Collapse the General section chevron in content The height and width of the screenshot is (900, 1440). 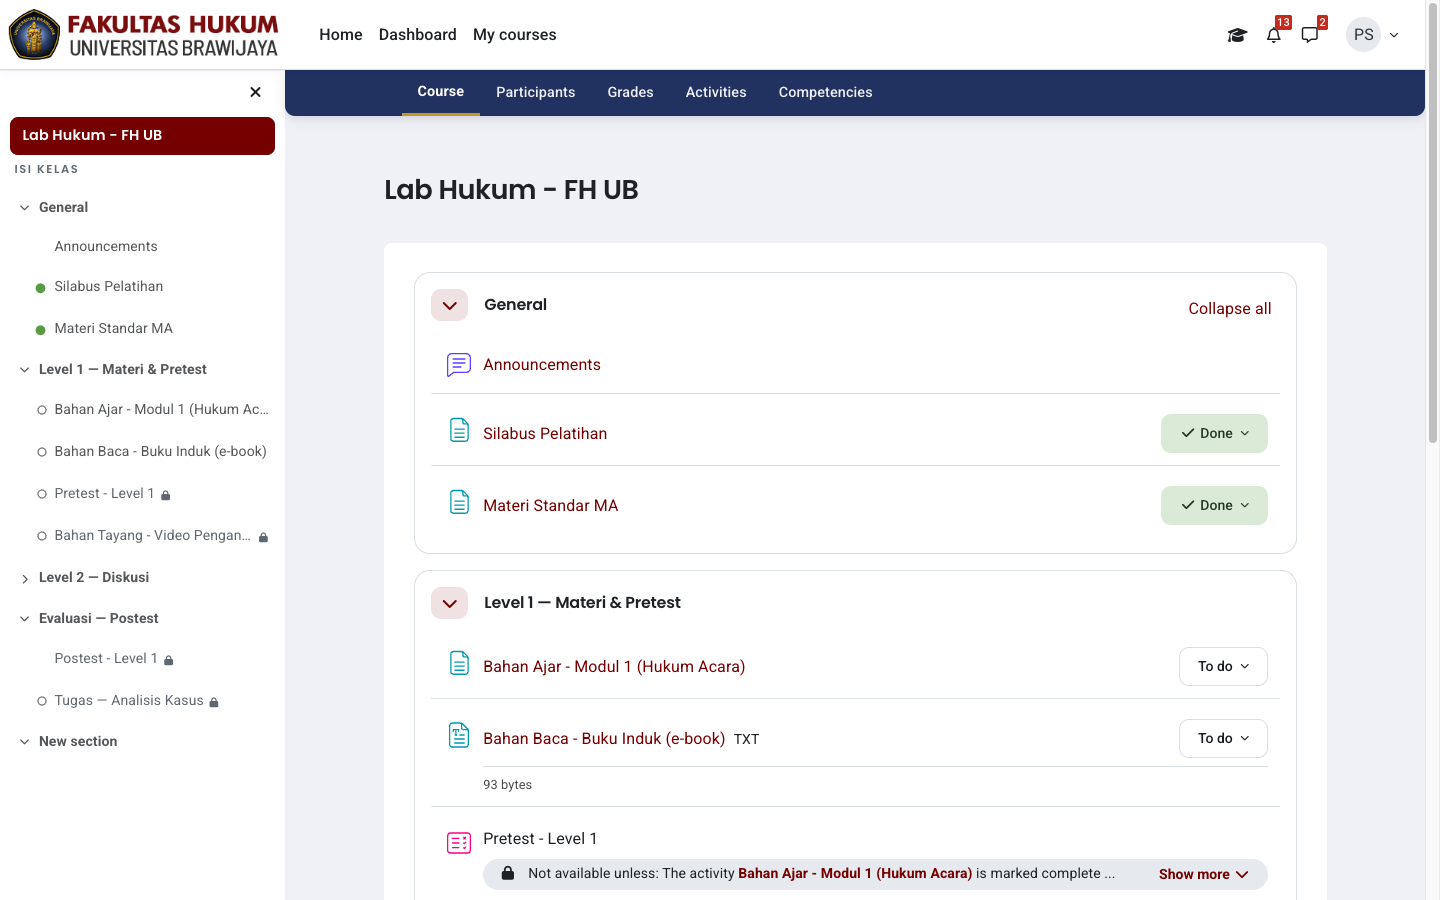pos(450,305)
